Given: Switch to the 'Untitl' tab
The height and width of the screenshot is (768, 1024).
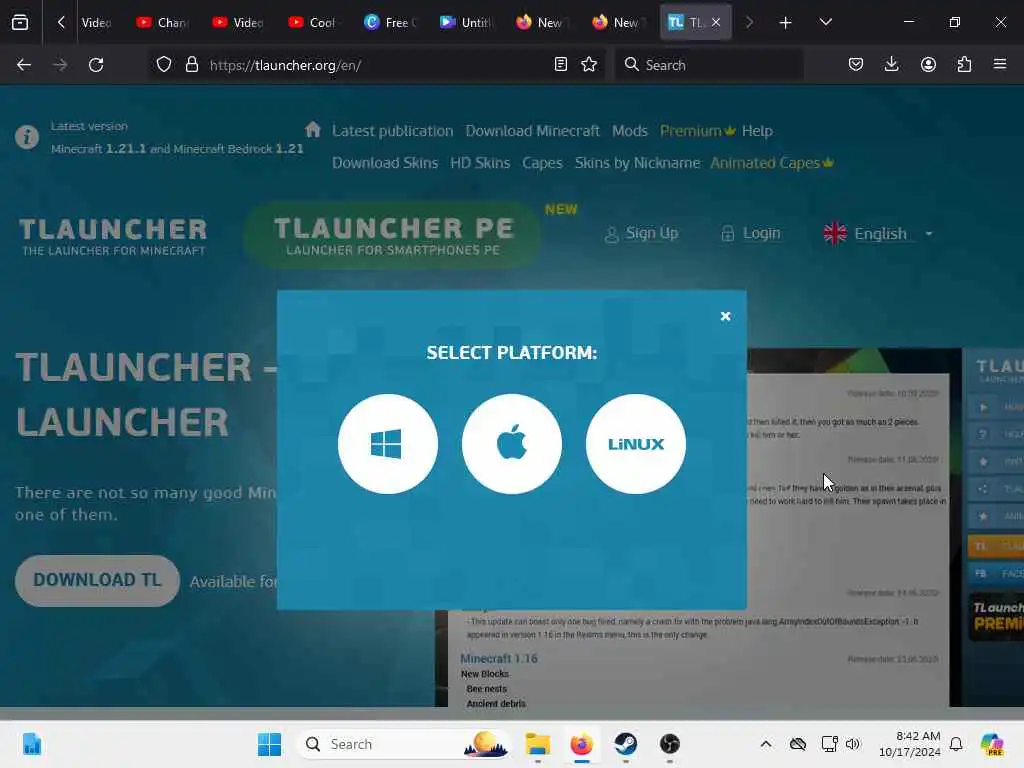Looking at the screenshot, I should point(466,22).
